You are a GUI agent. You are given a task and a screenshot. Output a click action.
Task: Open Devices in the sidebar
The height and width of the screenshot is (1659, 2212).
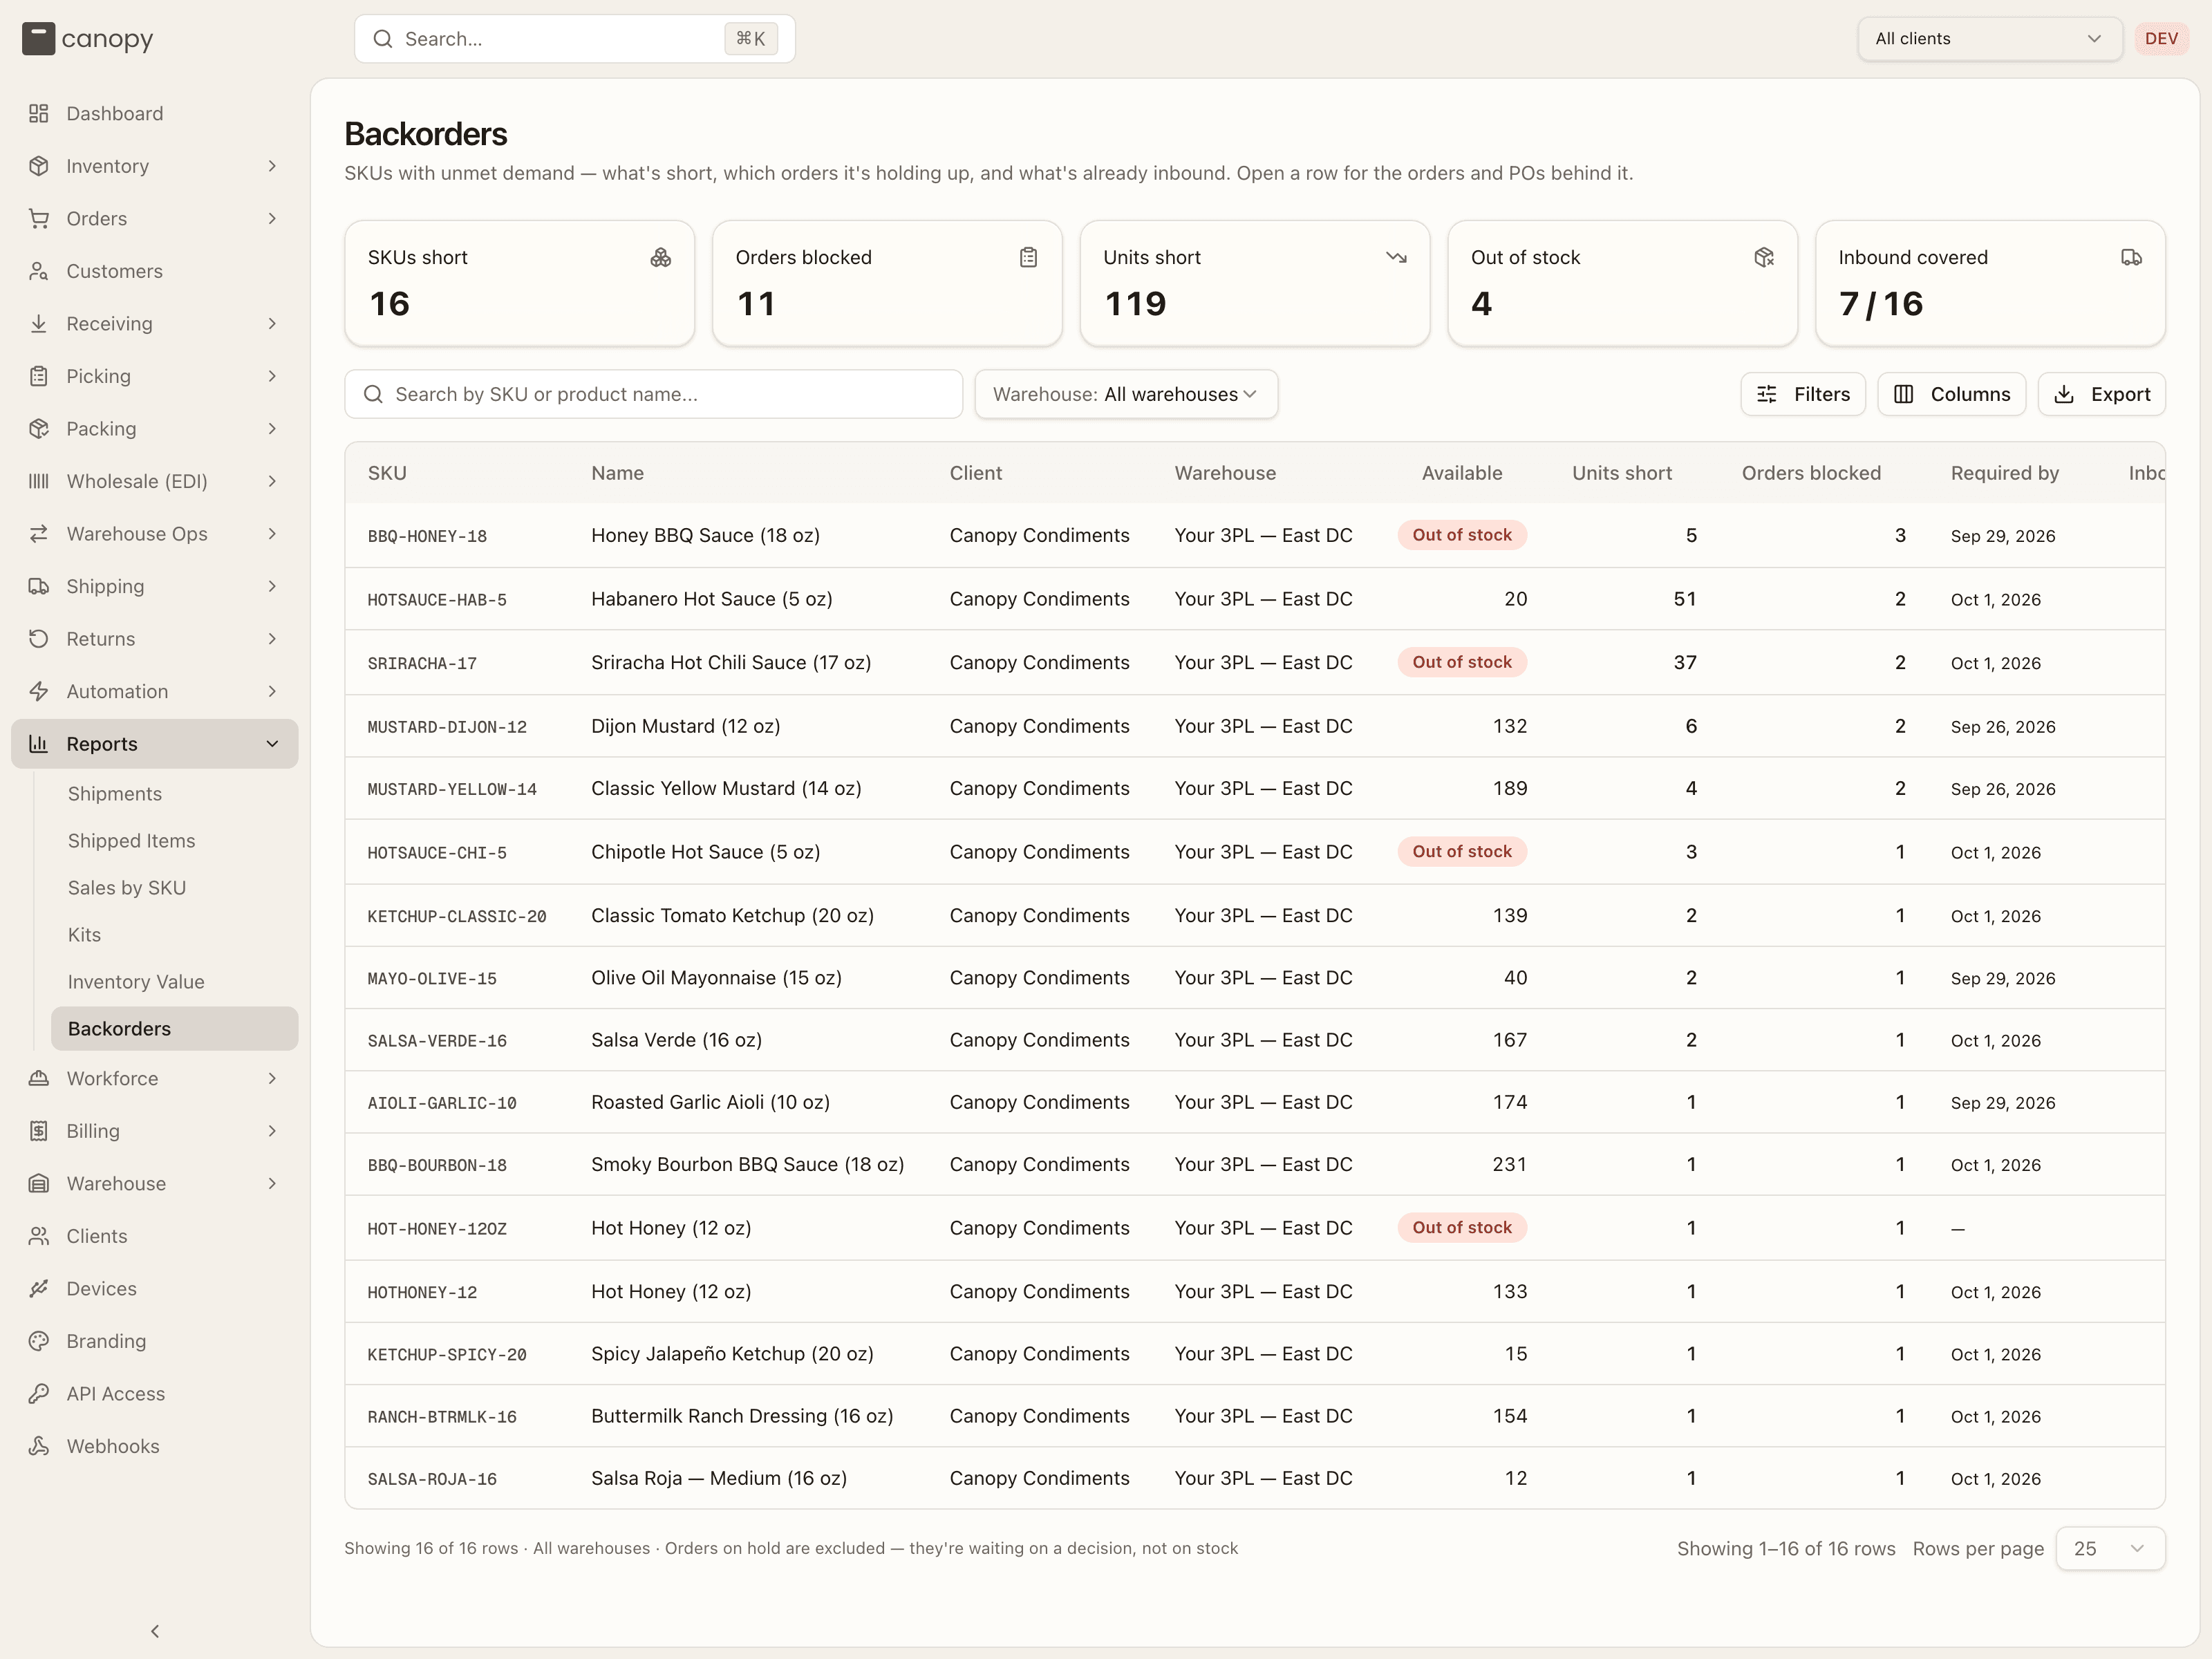click(154, 1288)
